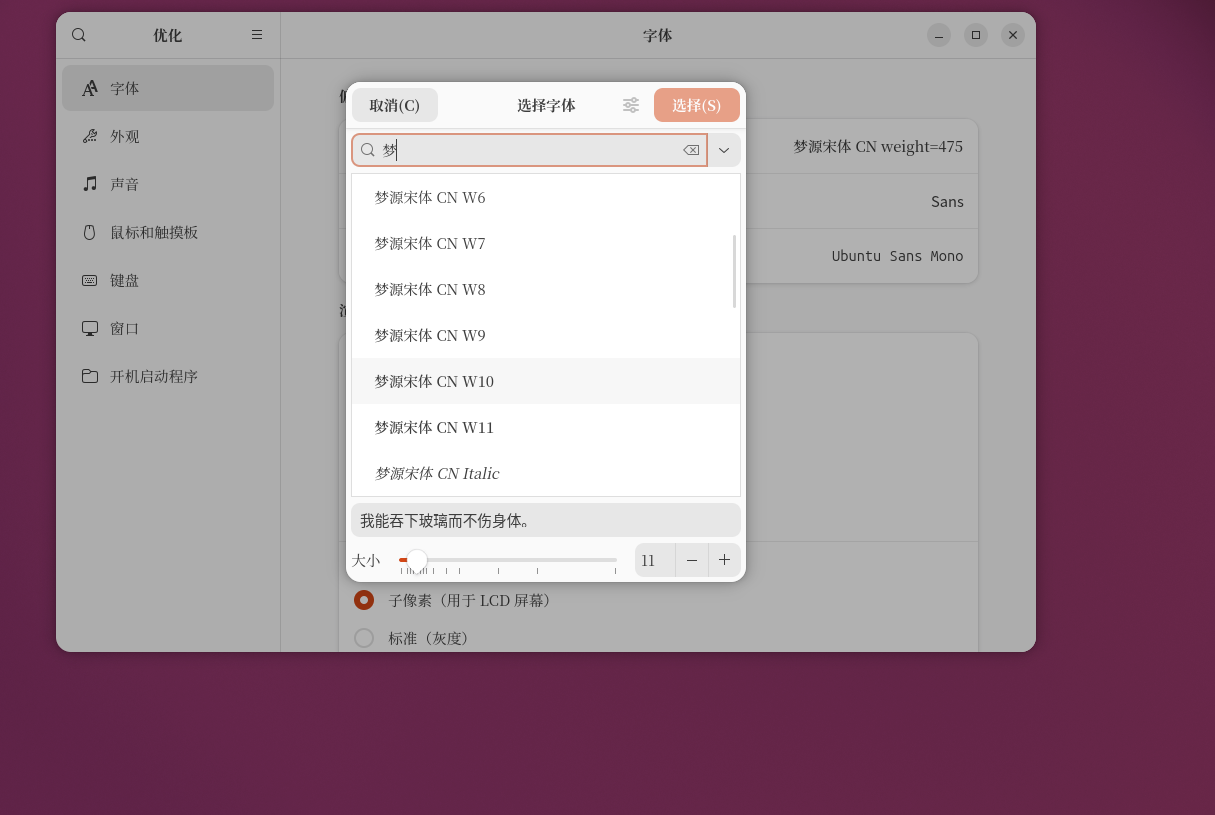Click the 取消(C) button in the font dialog
The height and width of the screenshot is (815, 1215).
[395, 105]
